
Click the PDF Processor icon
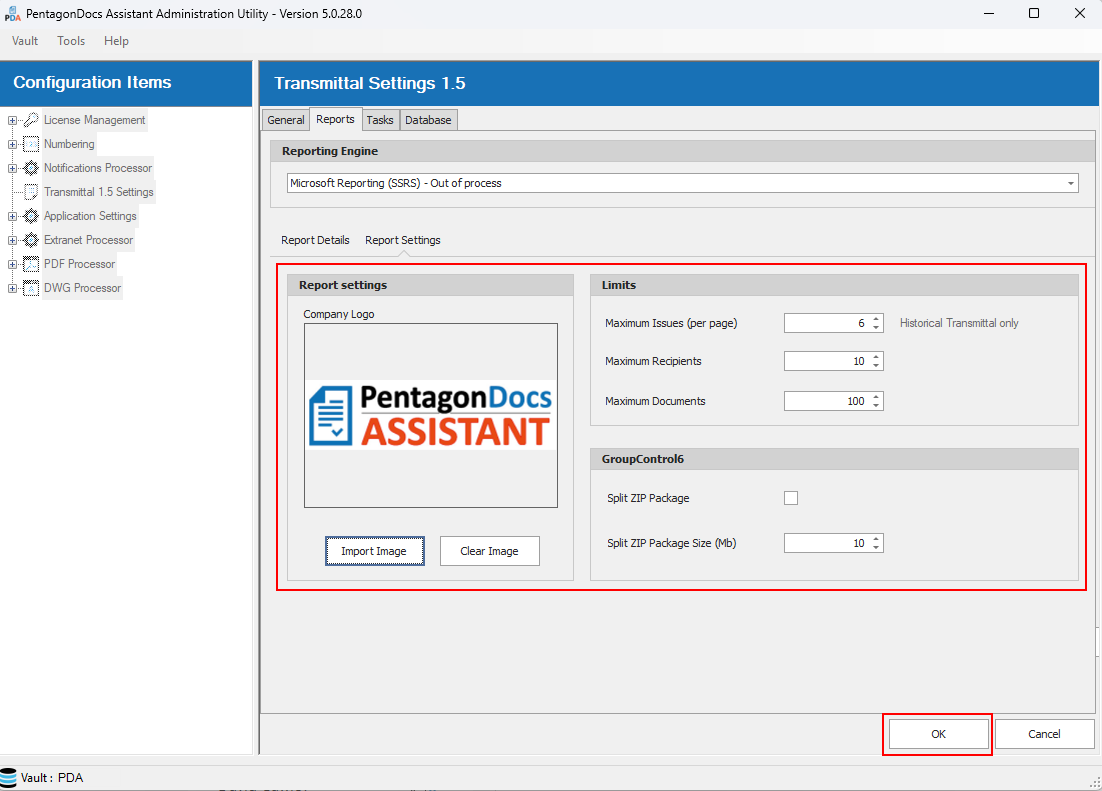coord(31,264)
